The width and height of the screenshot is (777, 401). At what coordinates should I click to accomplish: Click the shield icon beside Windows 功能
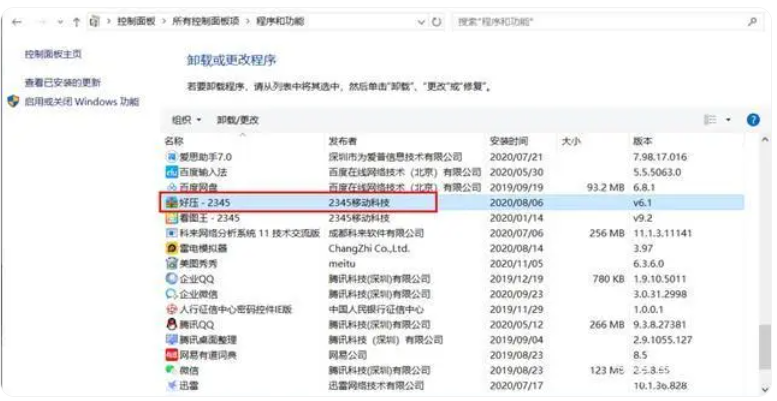13,102
